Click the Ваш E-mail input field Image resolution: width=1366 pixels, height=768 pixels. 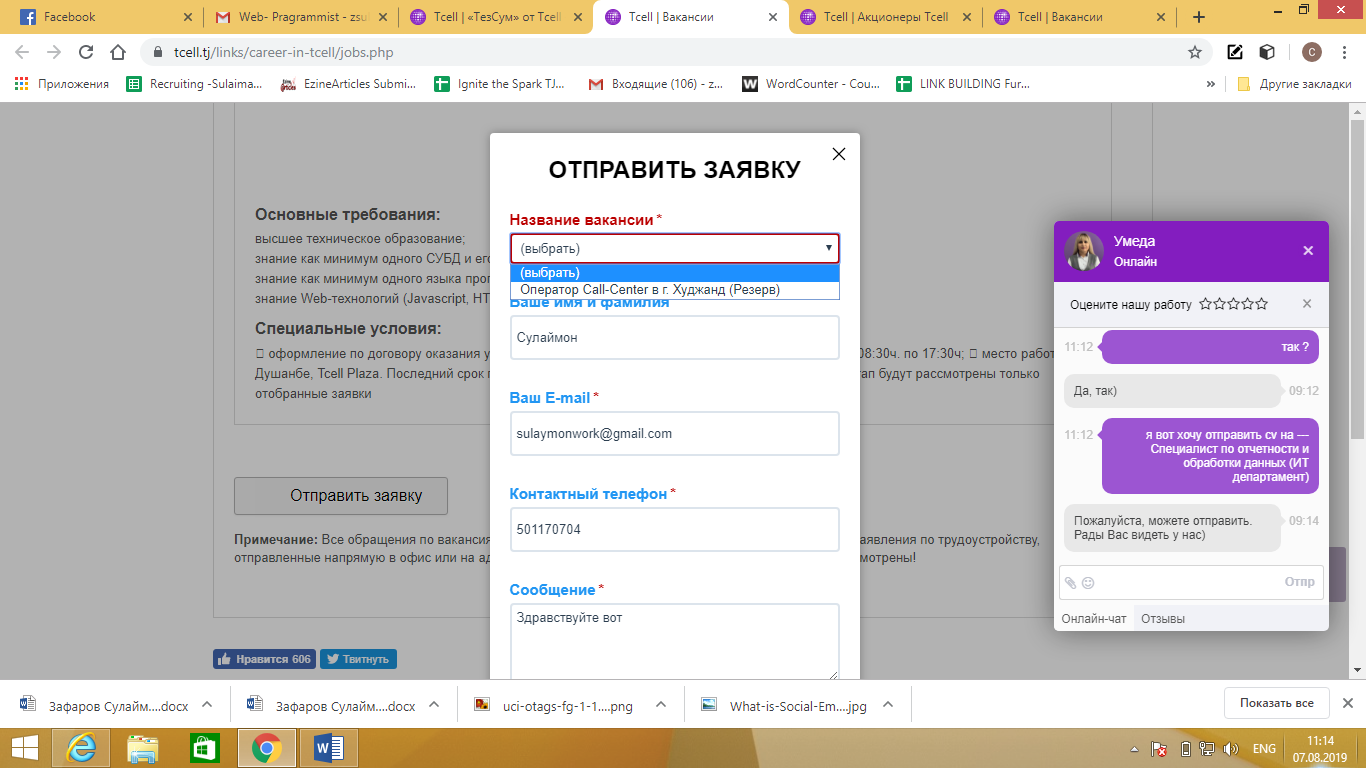pos(675,434)
